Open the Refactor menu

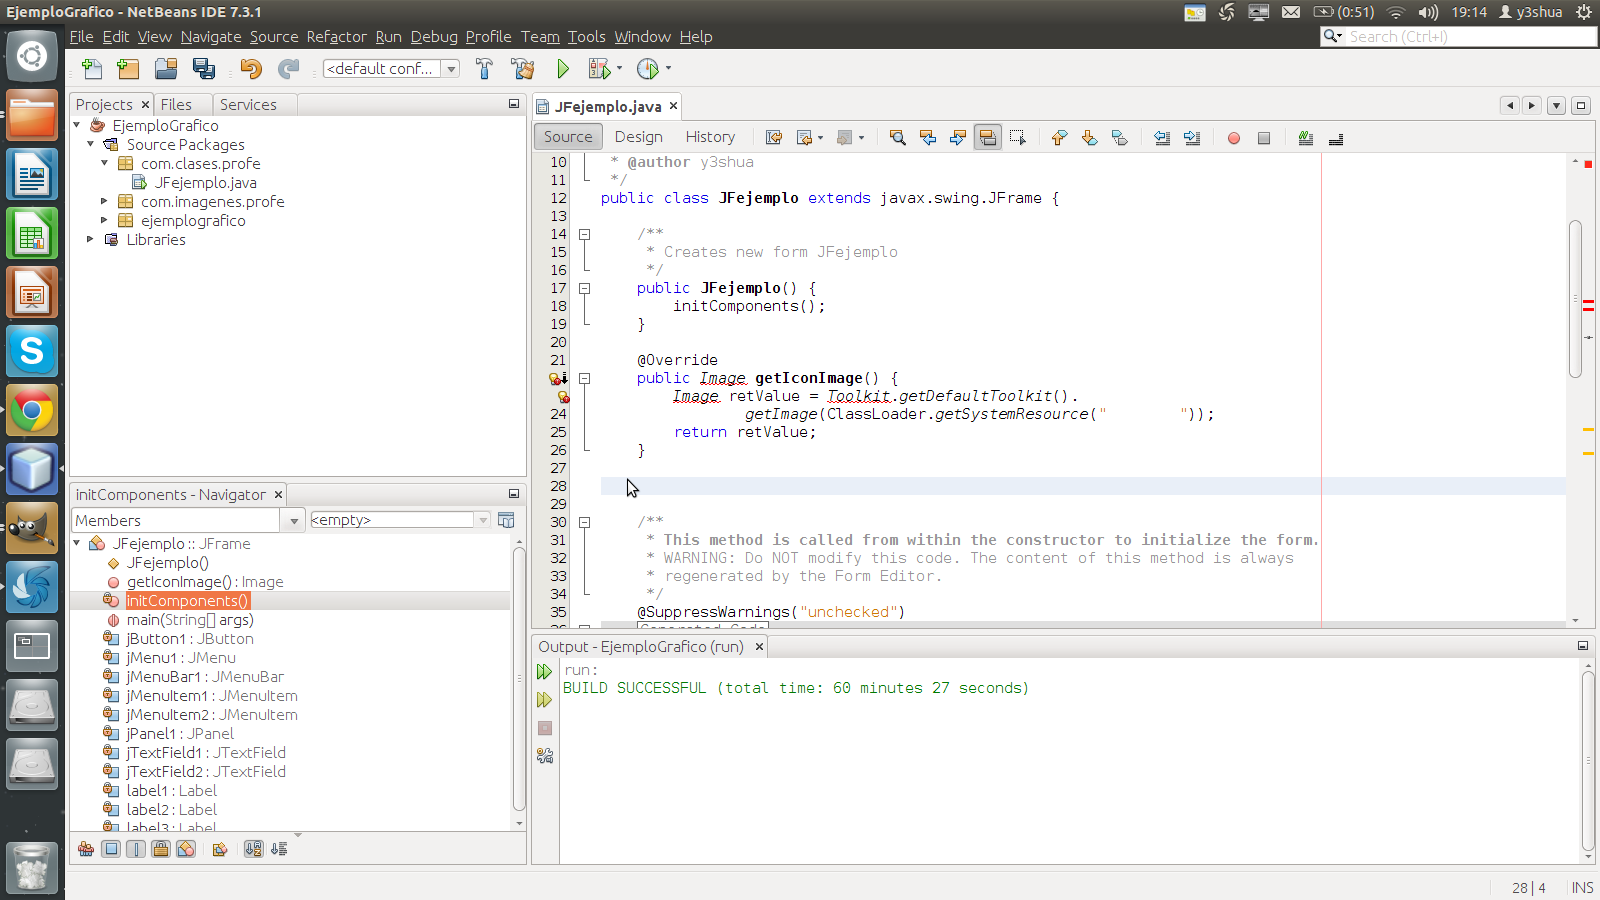click(x=336, y=37)
